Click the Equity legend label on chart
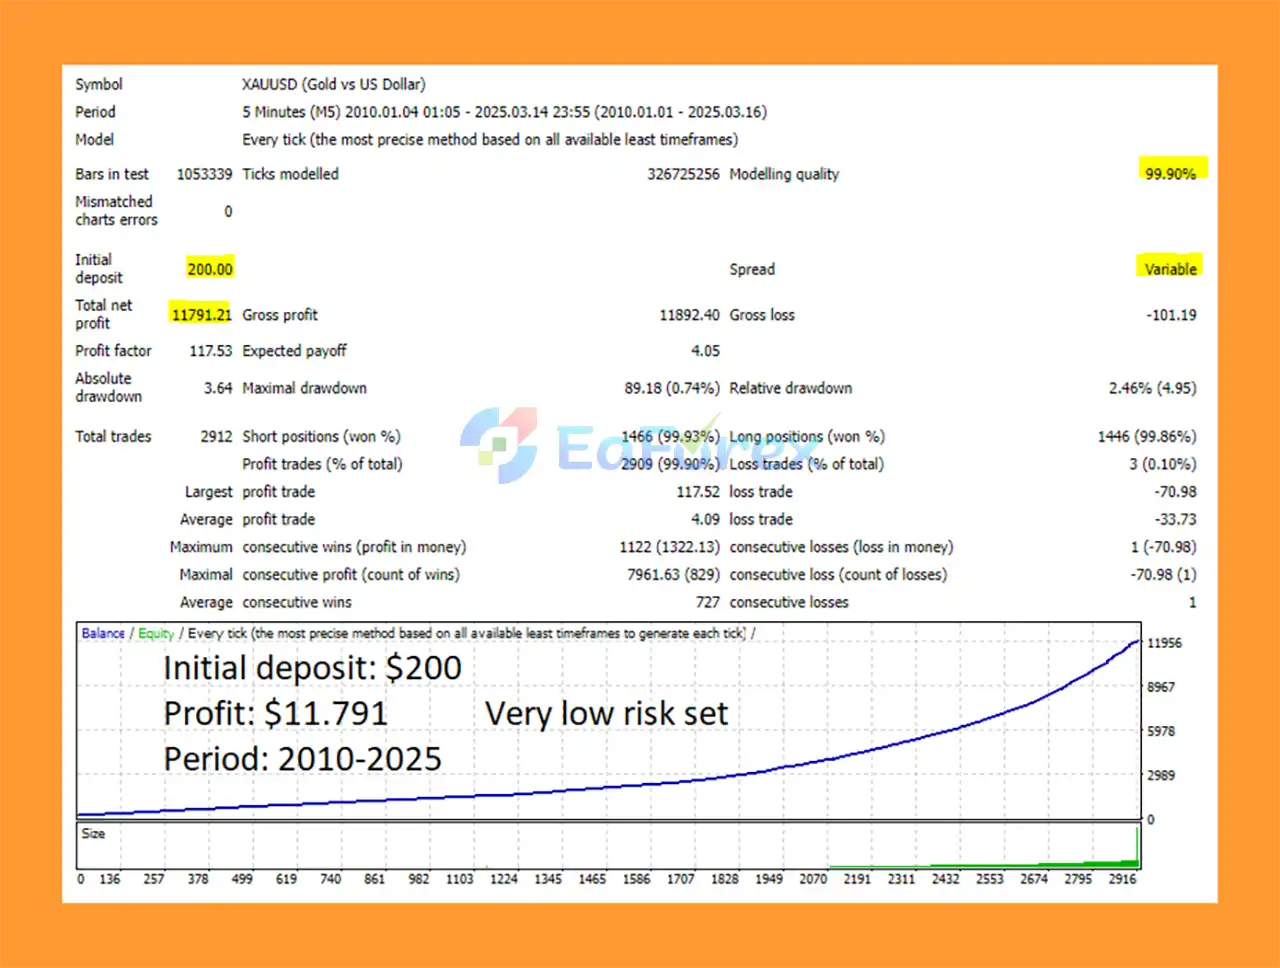The image size is (1280, 968). pyautogui.click(x=156, y=633)
